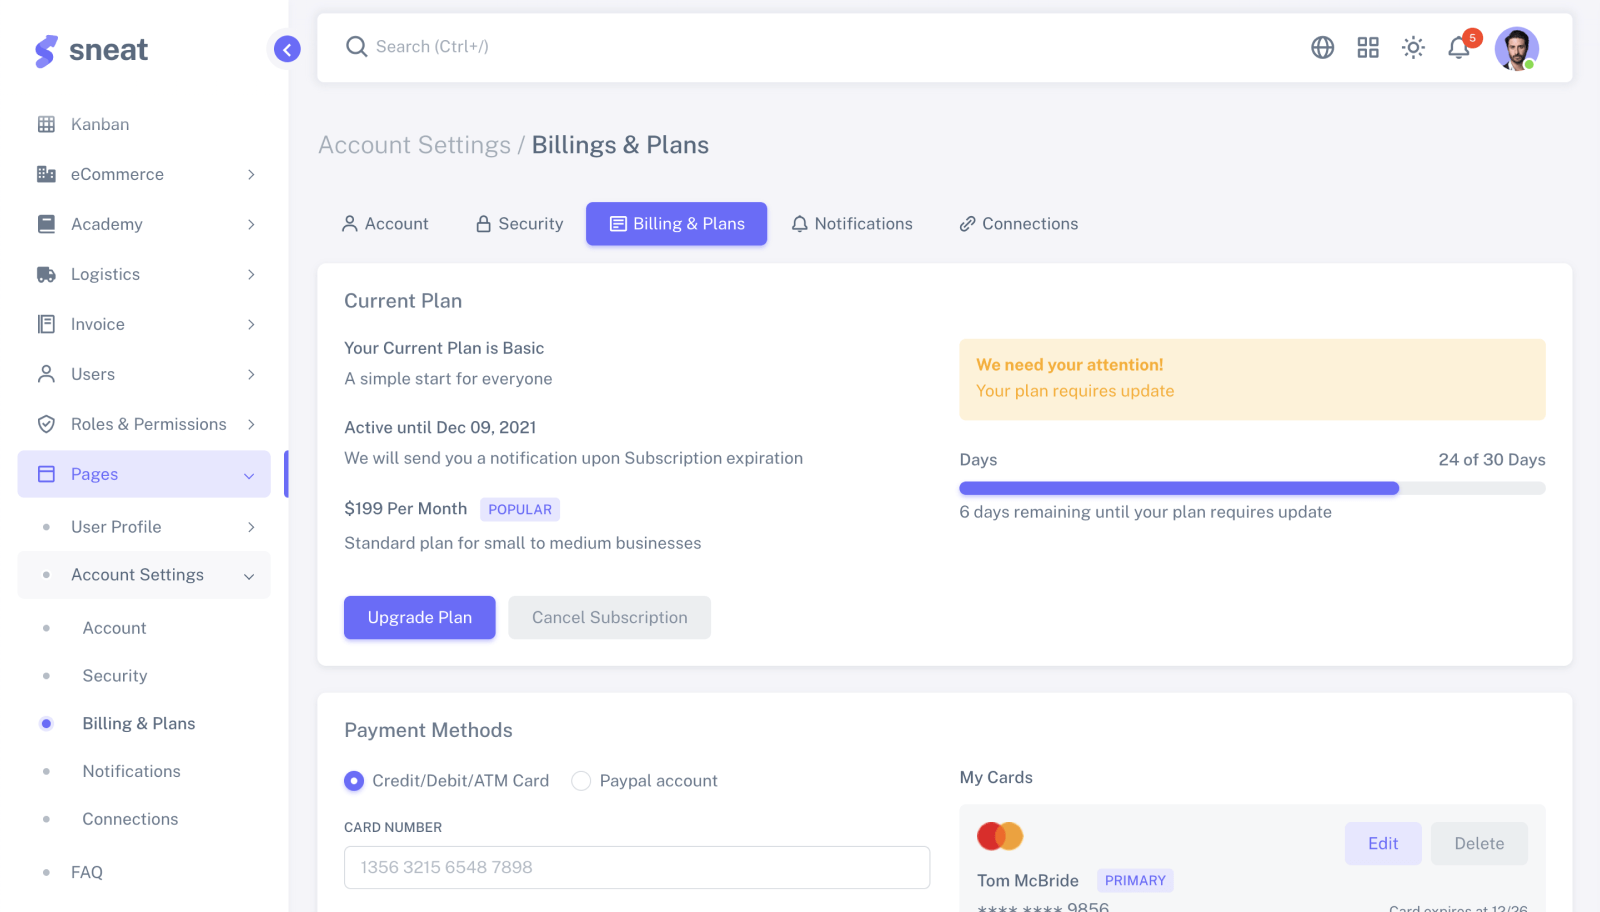Image resolution: width=1600 pixels, height=912 pixels.
Task: Select the Paypal account radio option
Action: (581, 781)
